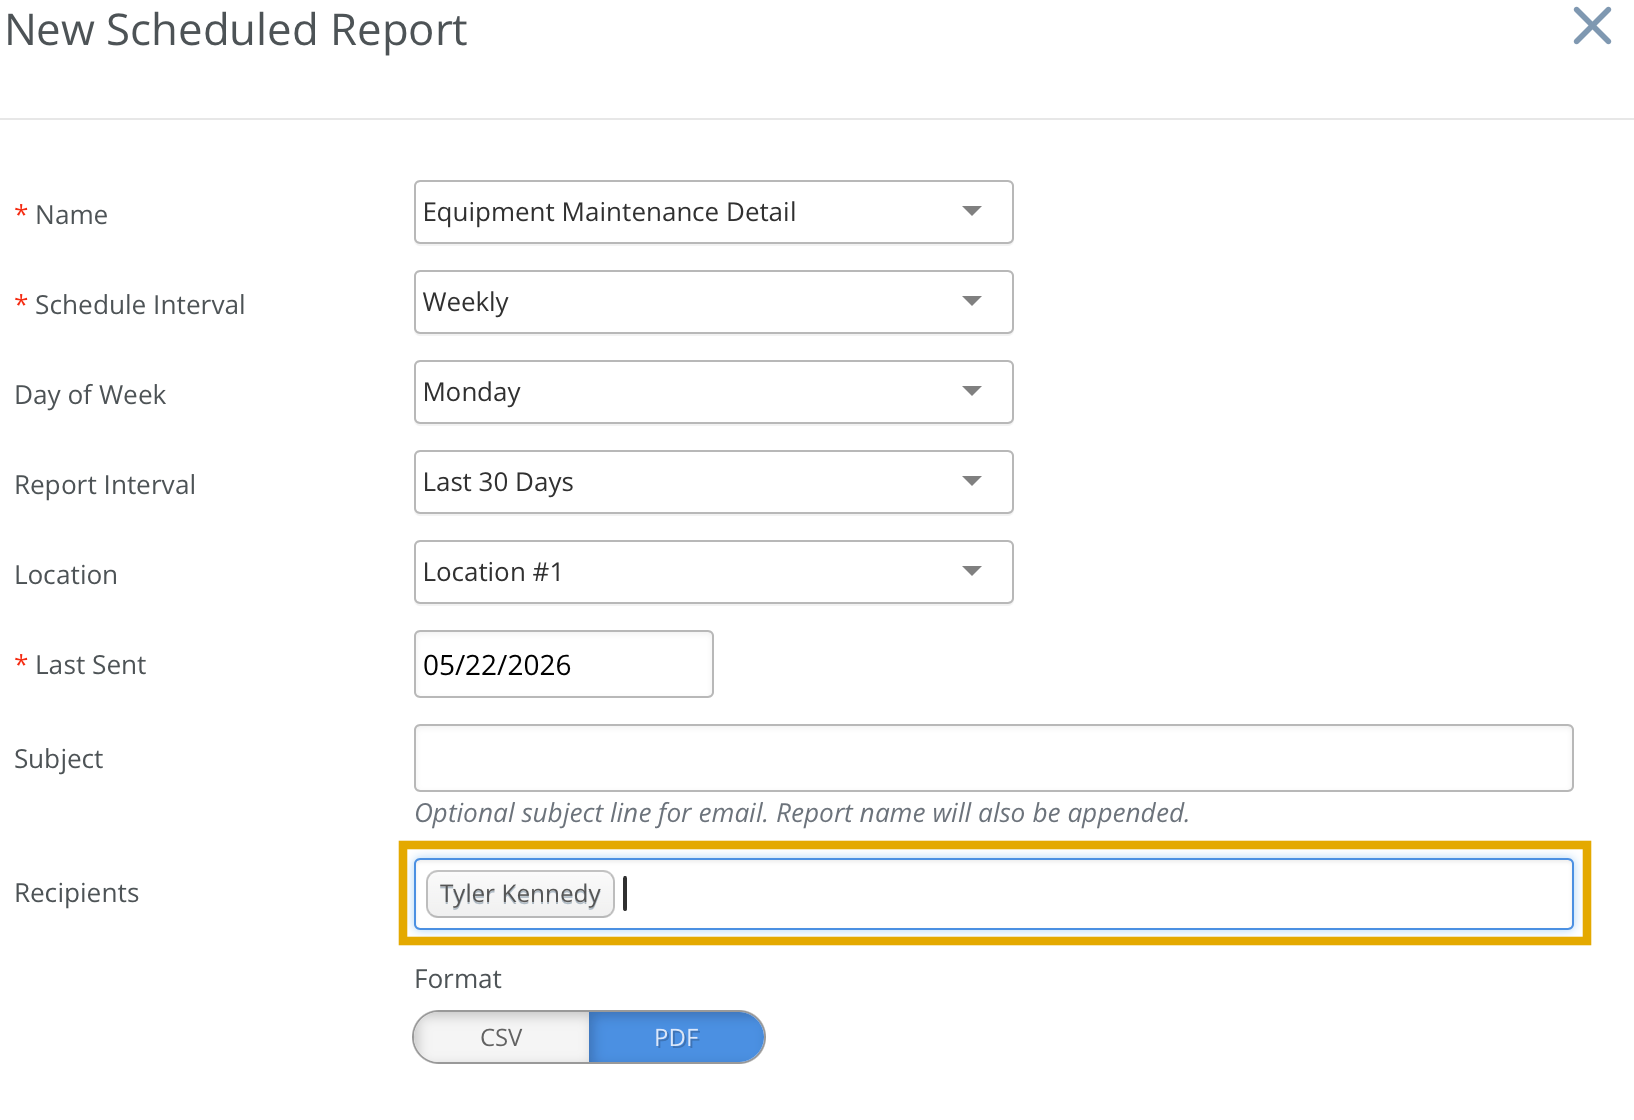The image size is (1634, 1120).
Task: Switch format to CSV
Action: pos(501,1037)
